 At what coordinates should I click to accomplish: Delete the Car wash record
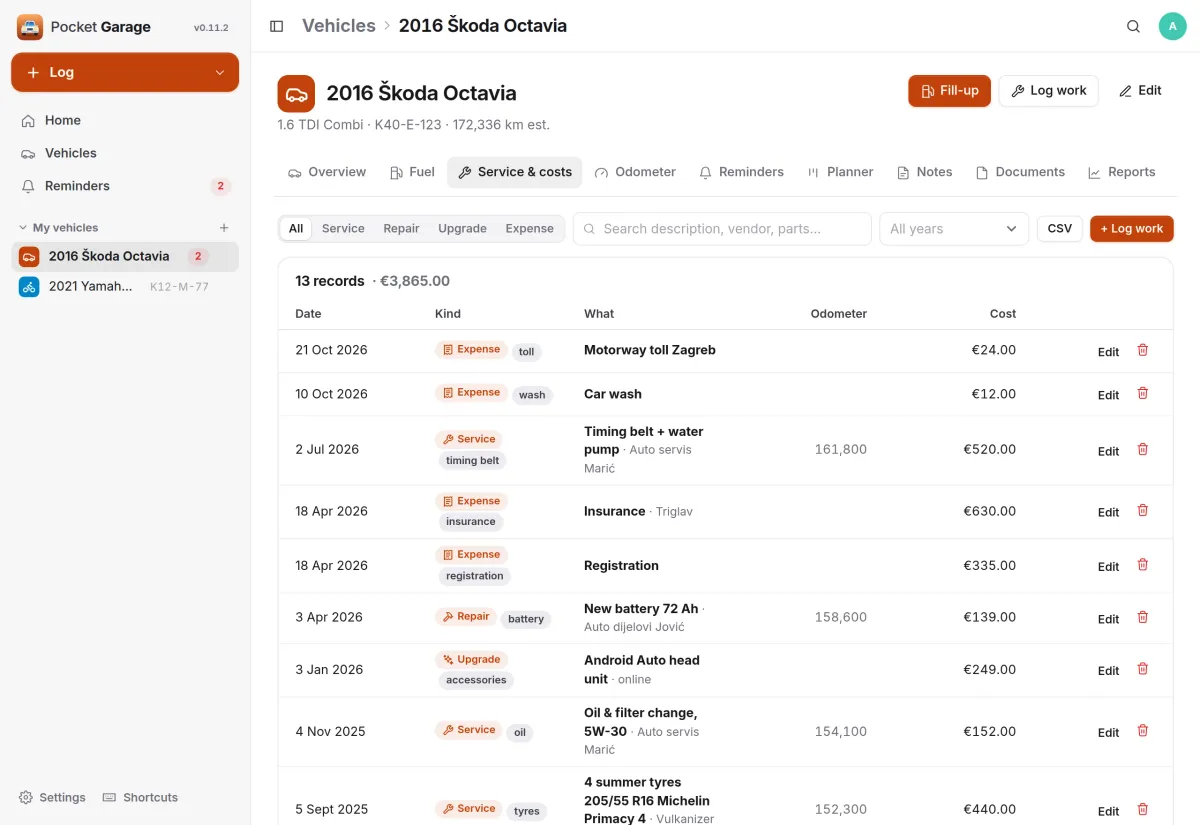[x=1143, y=393]
